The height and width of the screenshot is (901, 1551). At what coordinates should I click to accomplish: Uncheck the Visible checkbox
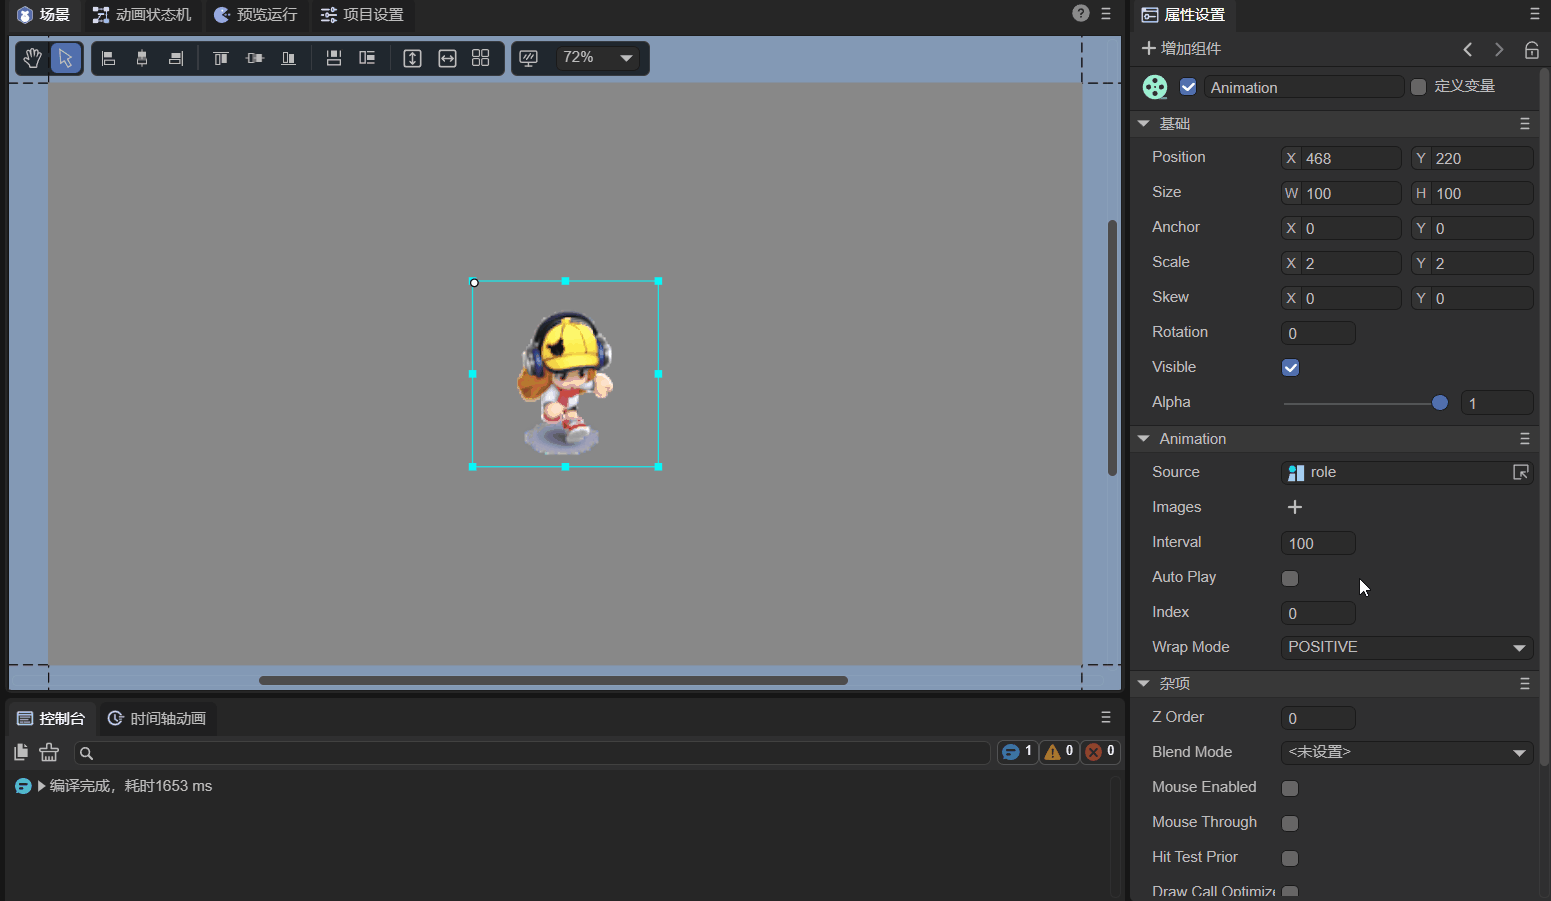coord(1290,368)
